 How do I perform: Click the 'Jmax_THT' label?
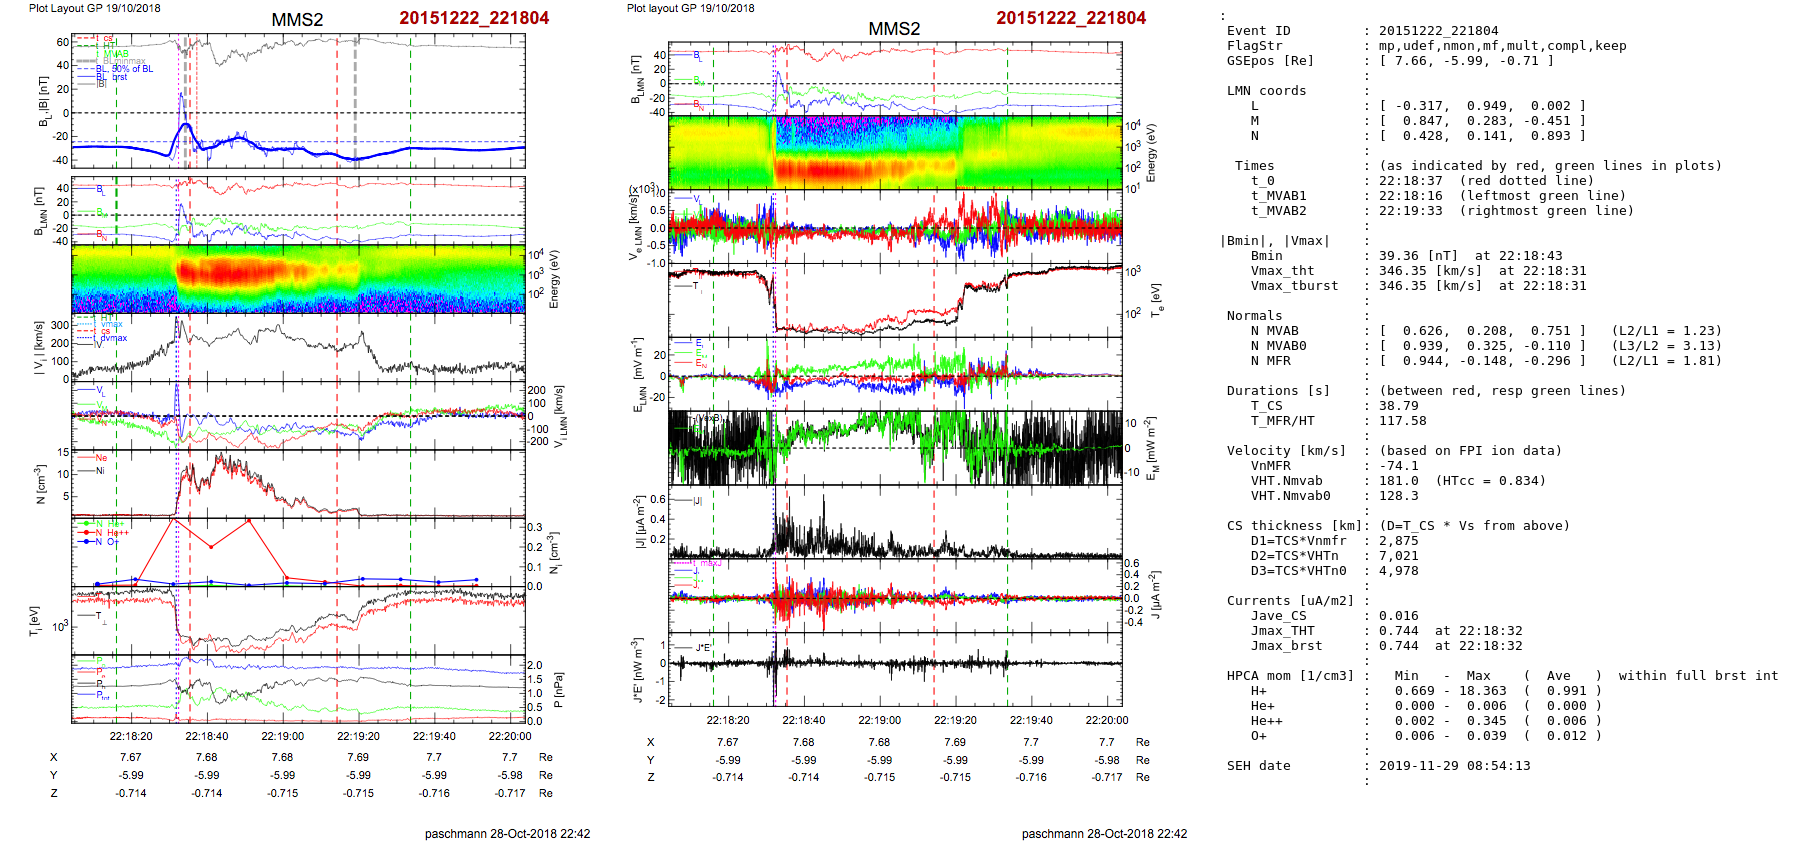pyautogui.click(x=1283, y=631)
